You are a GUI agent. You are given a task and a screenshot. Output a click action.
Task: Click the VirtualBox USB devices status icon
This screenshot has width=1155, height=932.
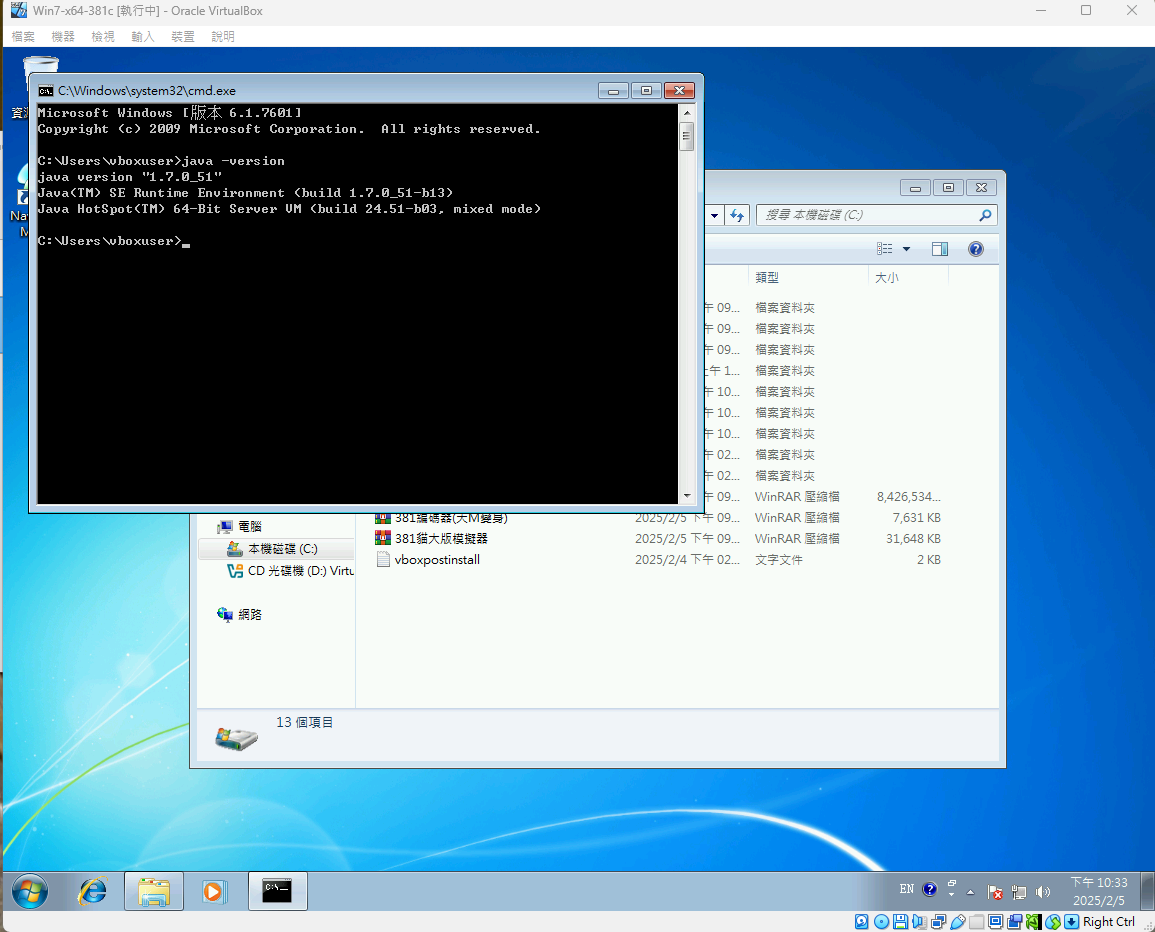coord(958,922)
